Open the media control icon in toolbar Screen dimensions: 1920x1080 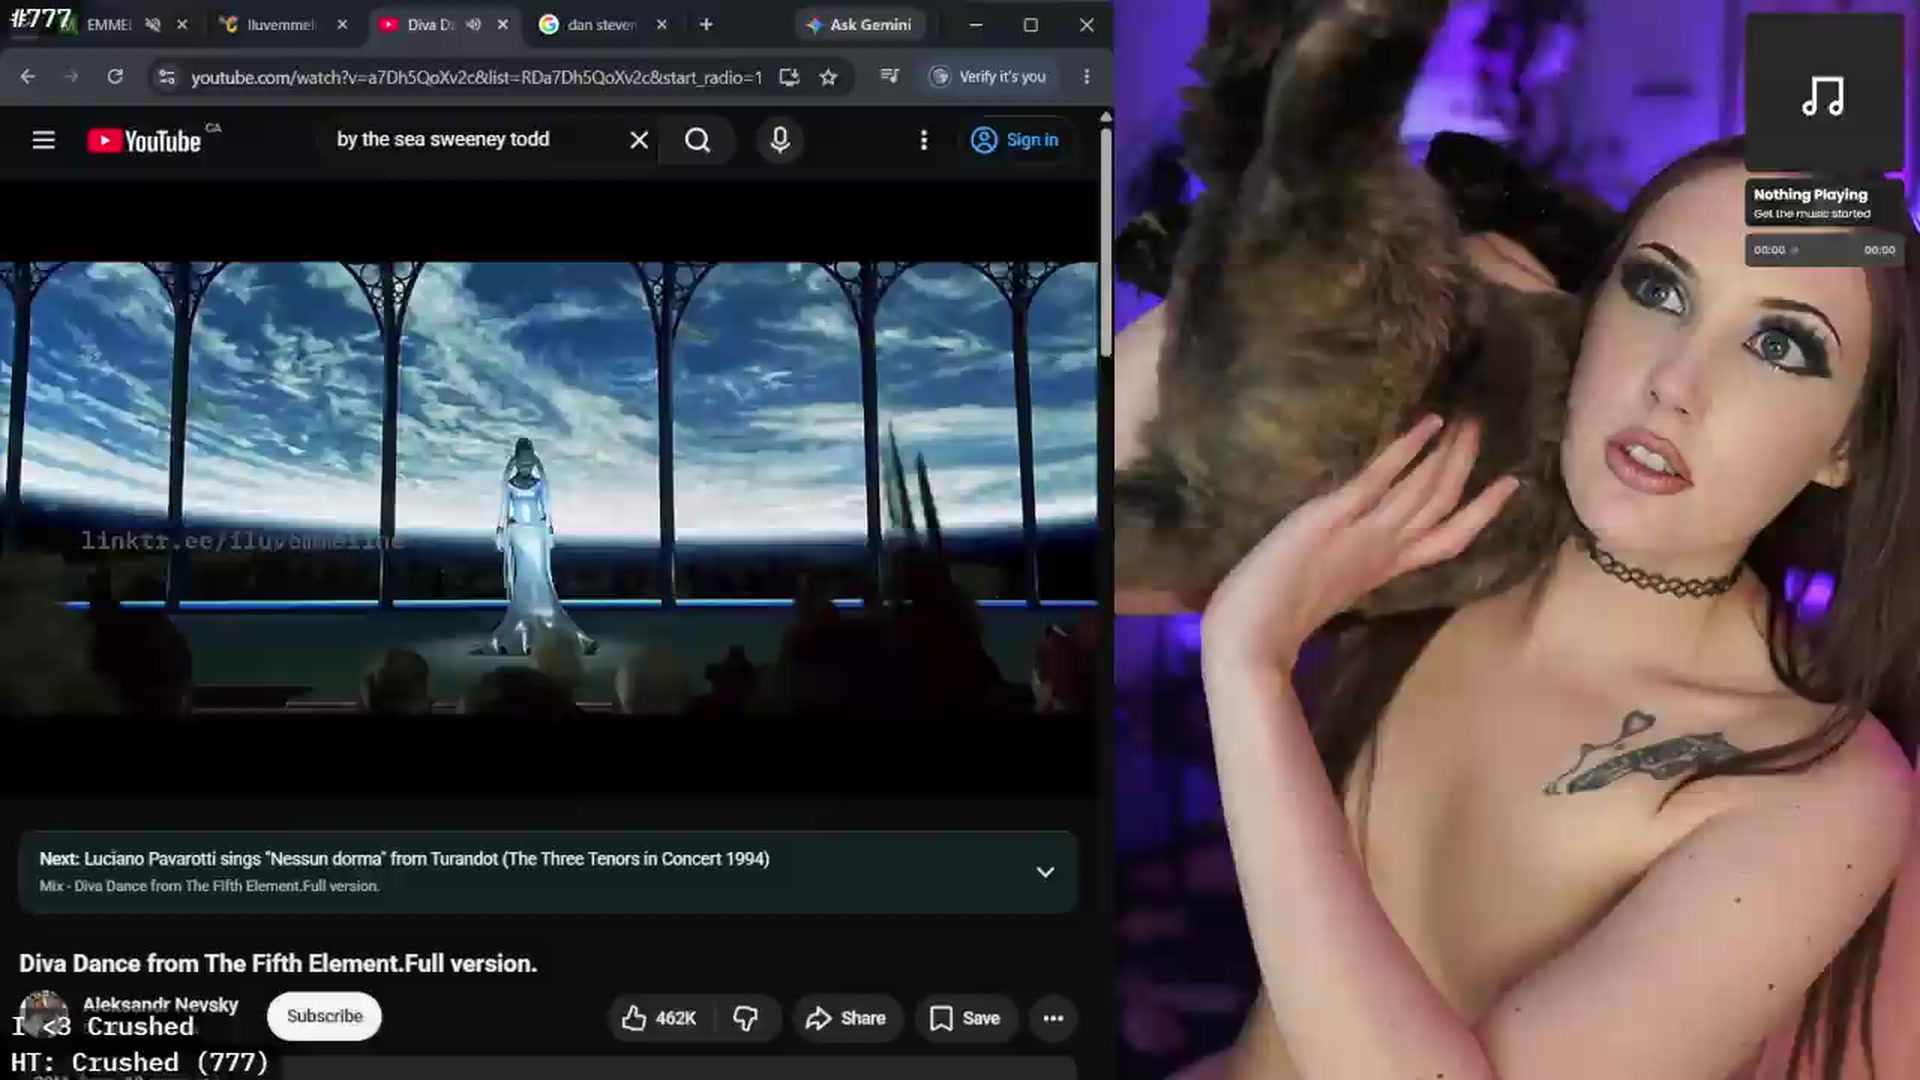[889, 76]
